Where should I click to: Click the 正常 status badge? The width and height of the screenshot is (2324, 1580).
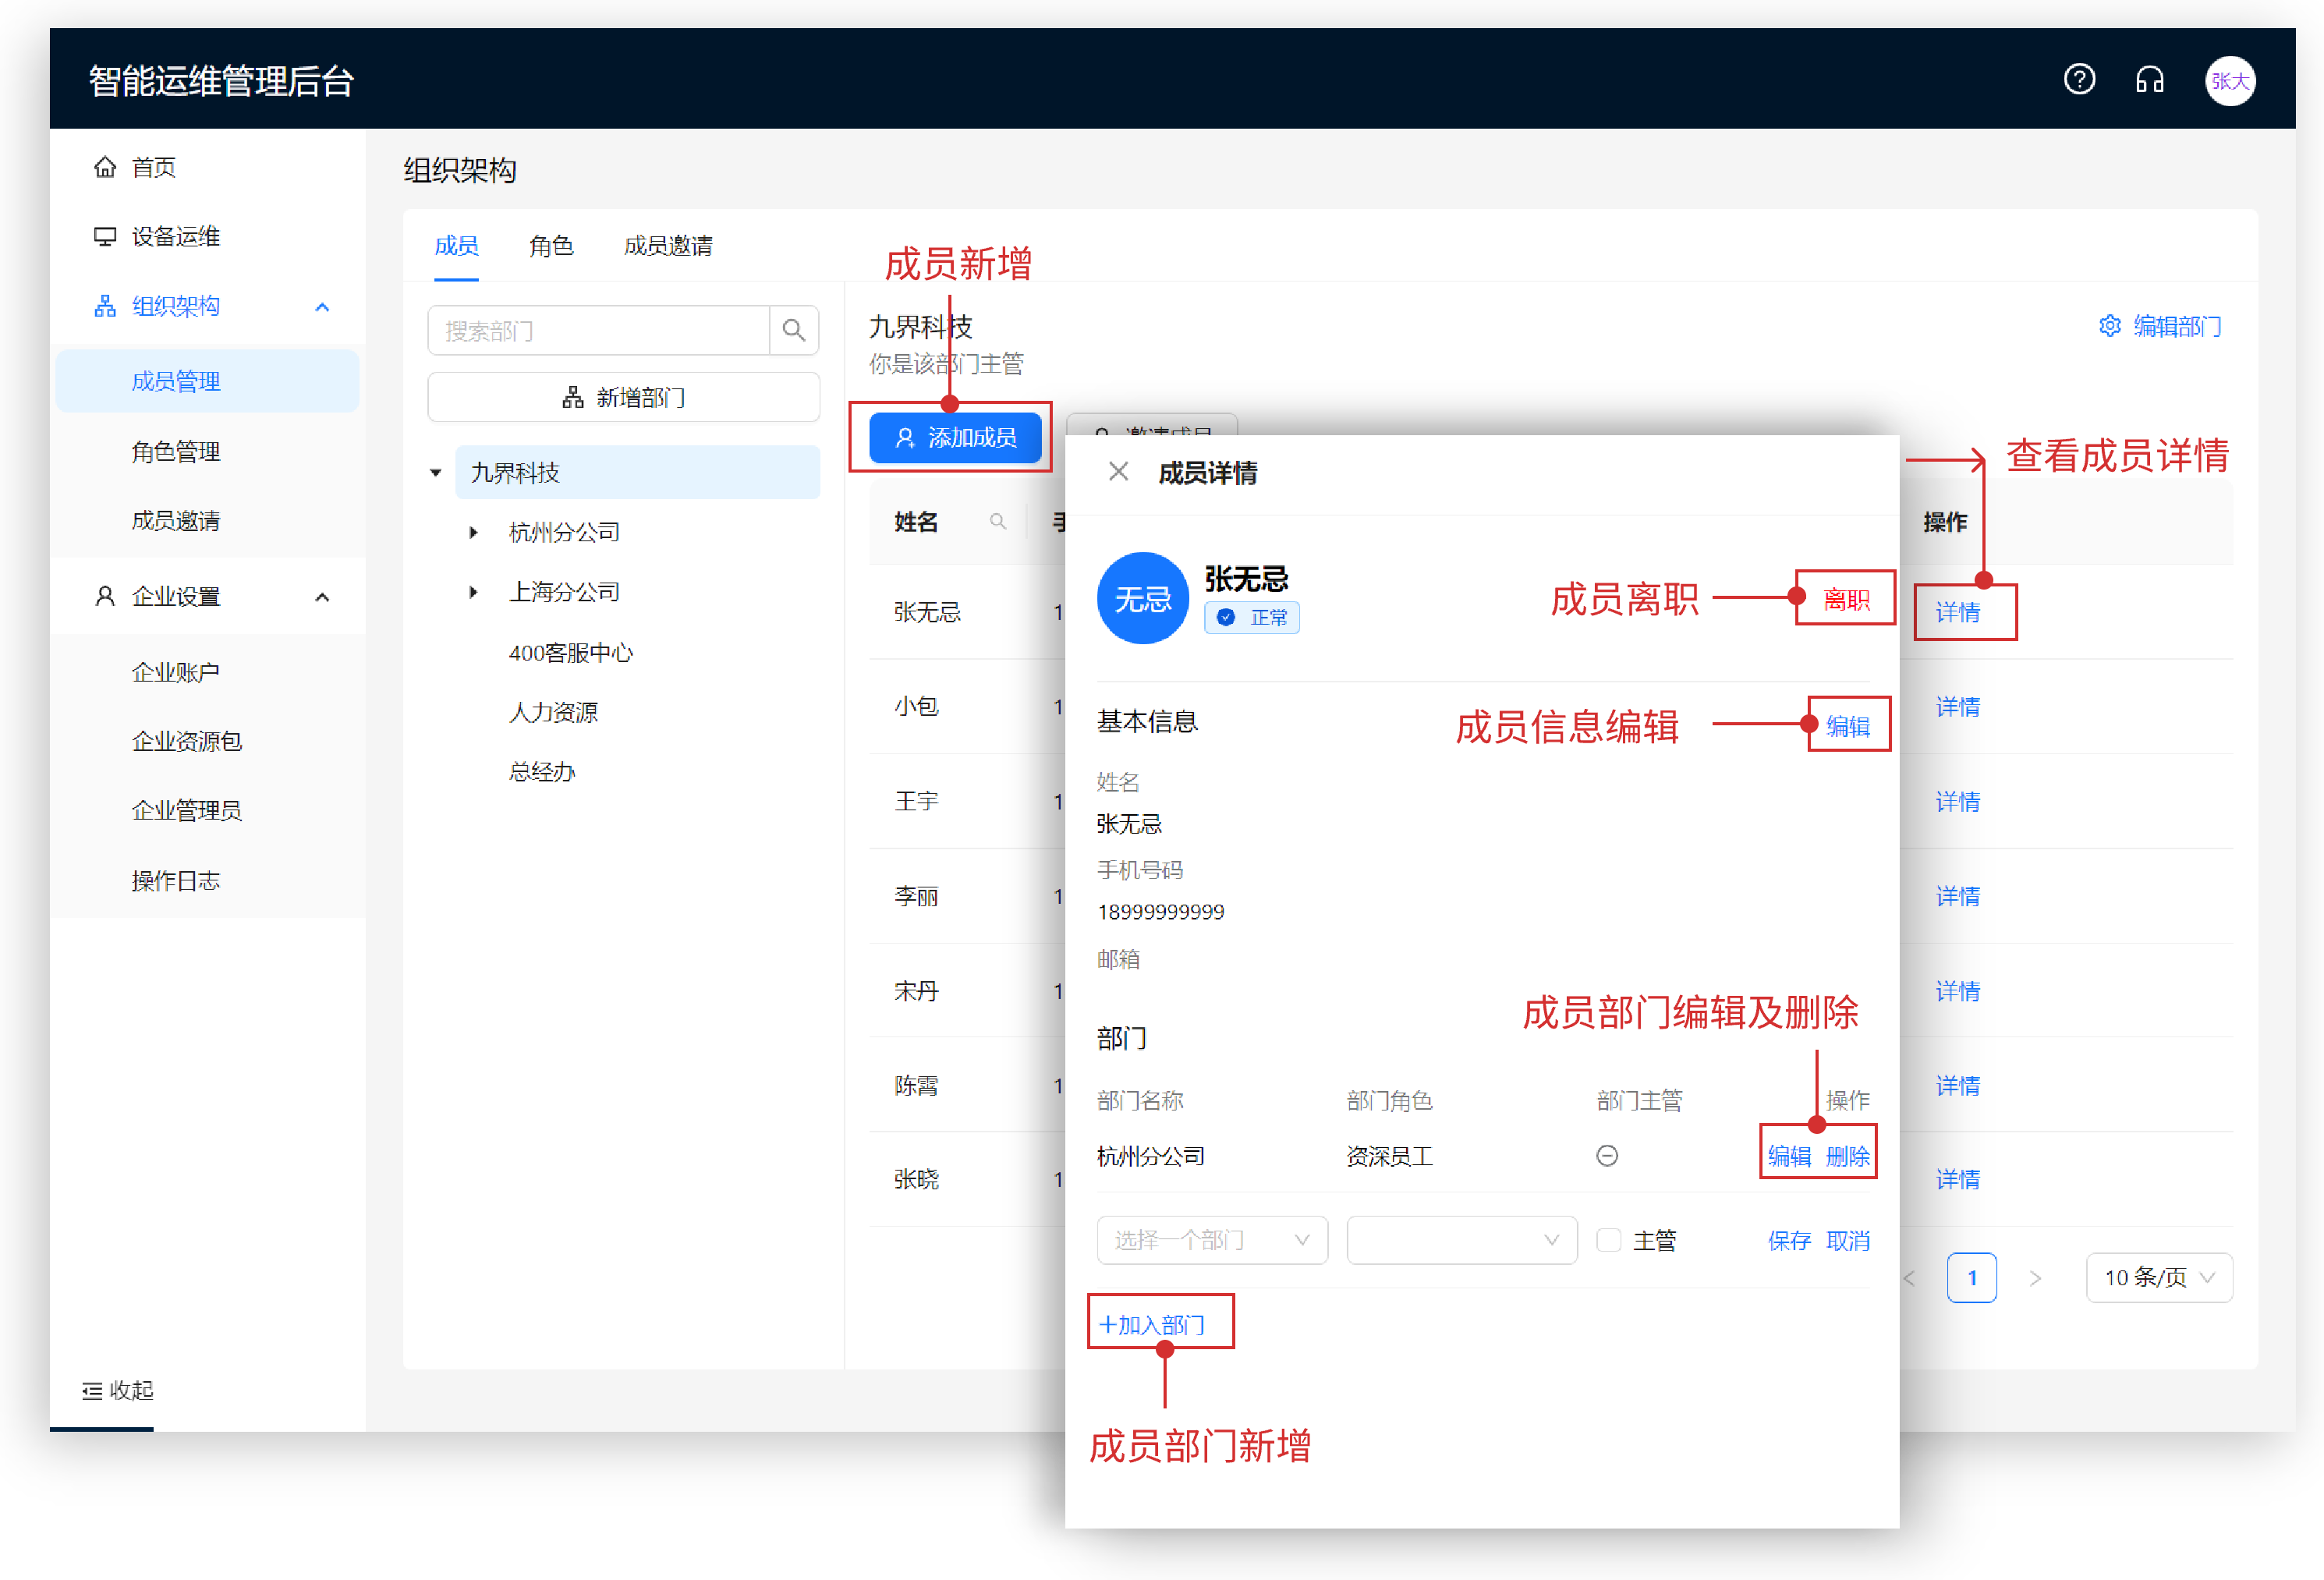(x=1251, y=617)
